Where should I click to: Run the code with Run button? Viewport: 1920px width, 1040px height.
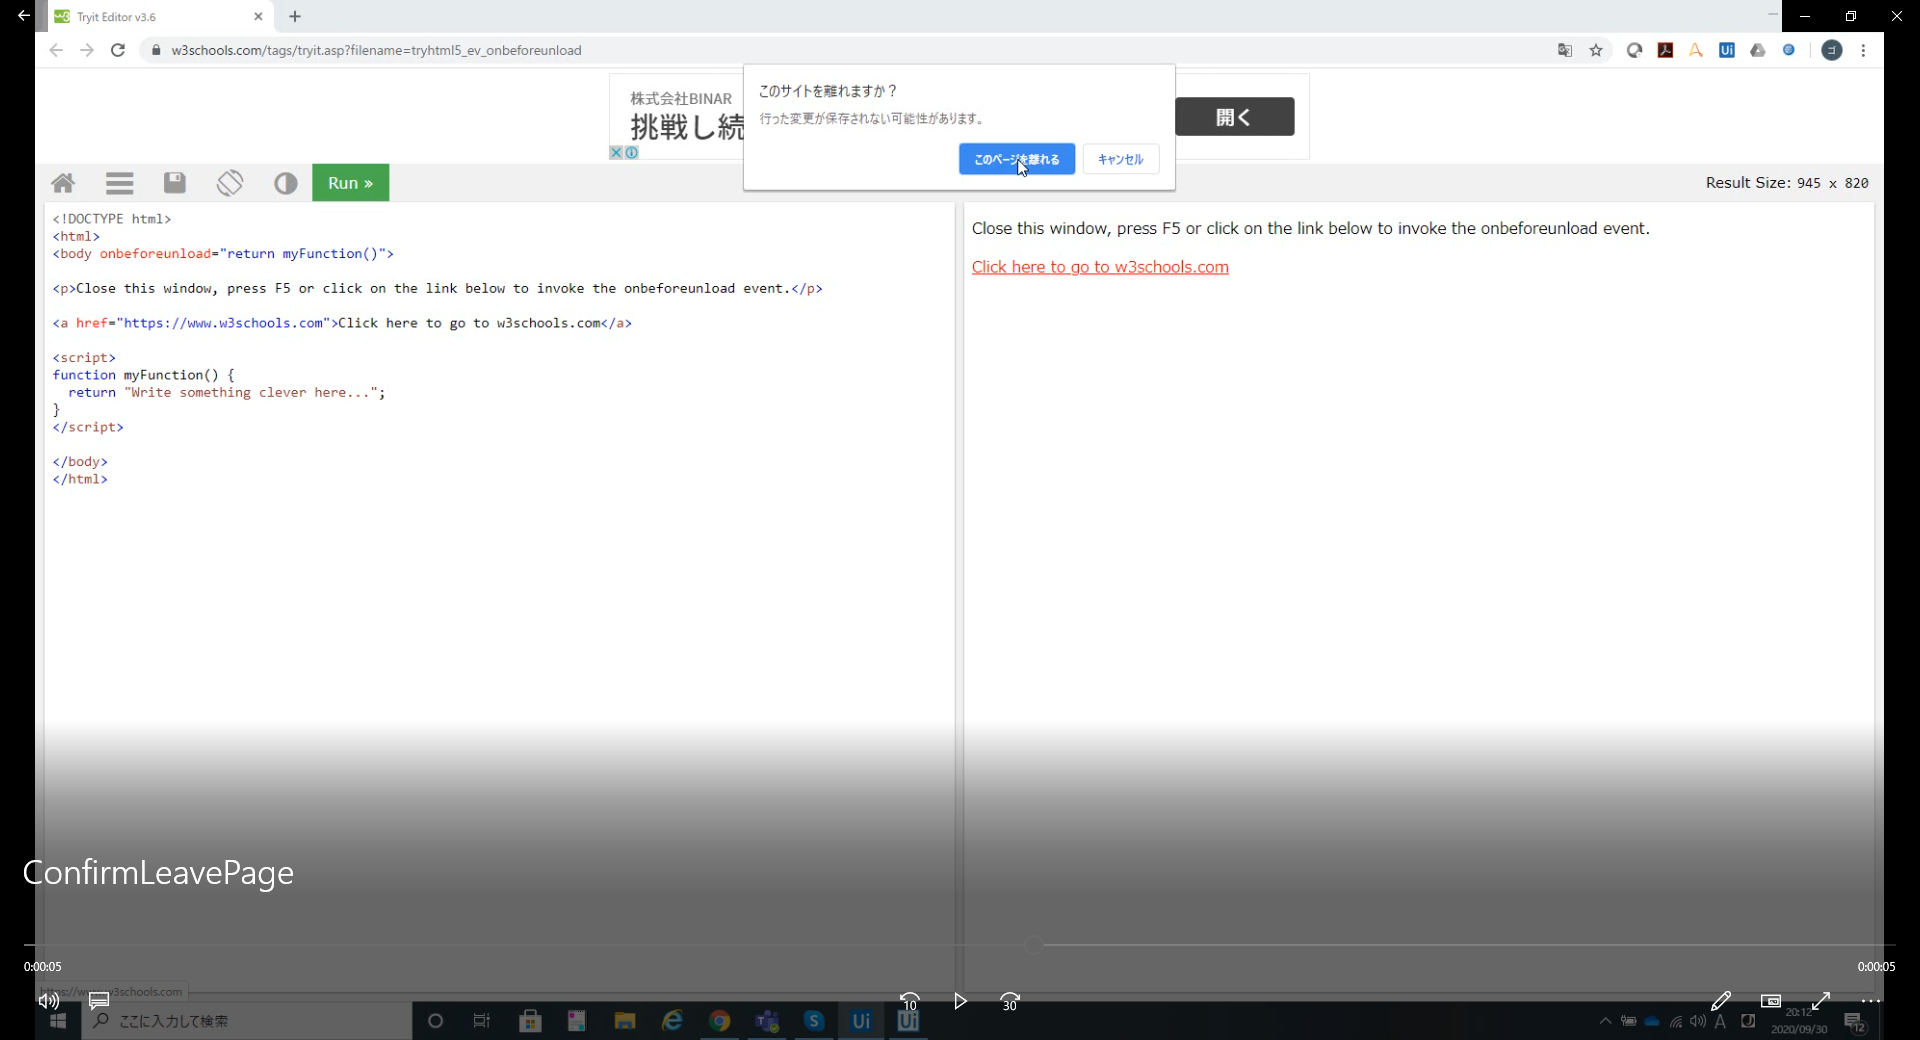[x=350, y=183]
